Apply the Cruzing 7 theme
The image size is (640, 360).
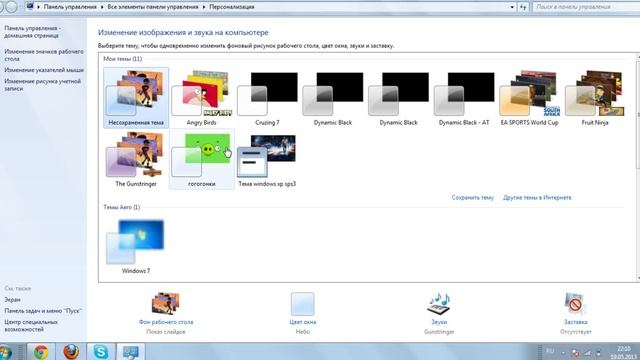click(267, 98)
